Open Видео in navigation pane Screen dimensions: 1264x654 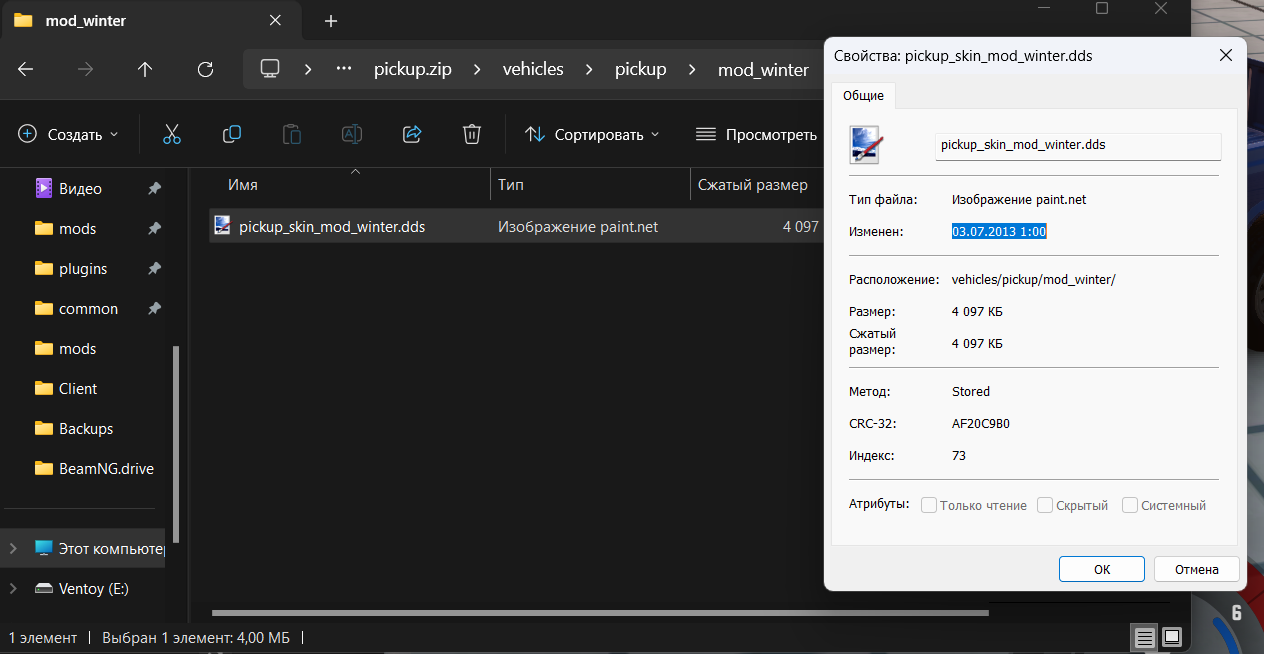point(80,188)
